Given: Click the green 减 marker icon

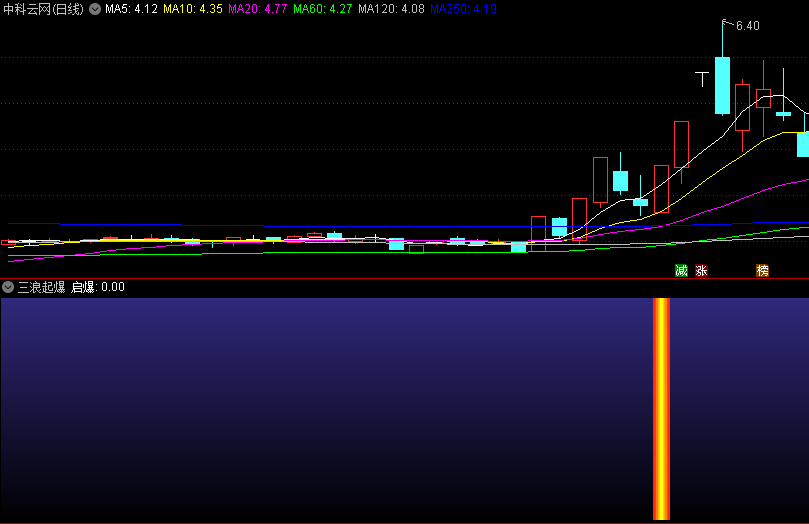Looking at the screenshot, I should click(682, 271).
